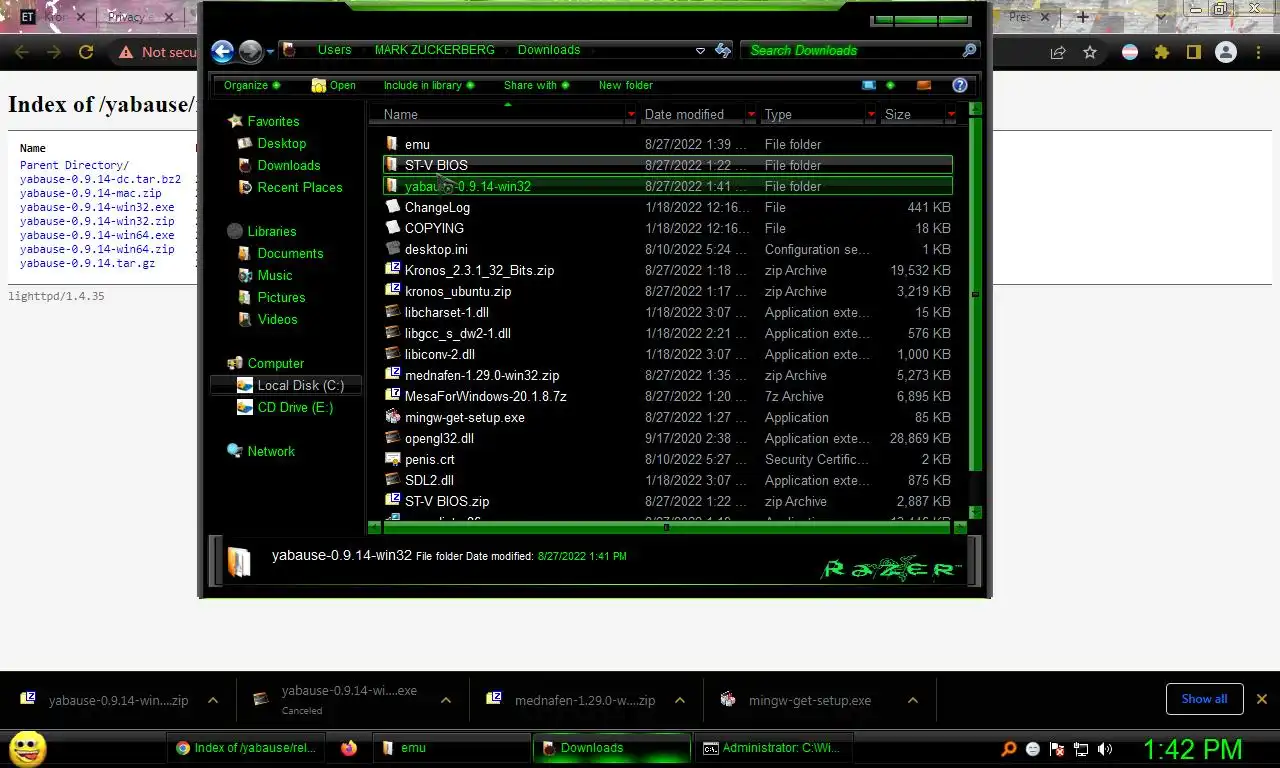
Task: Click the mingw-get-setup.exe file icon
Action: (393, 417)
